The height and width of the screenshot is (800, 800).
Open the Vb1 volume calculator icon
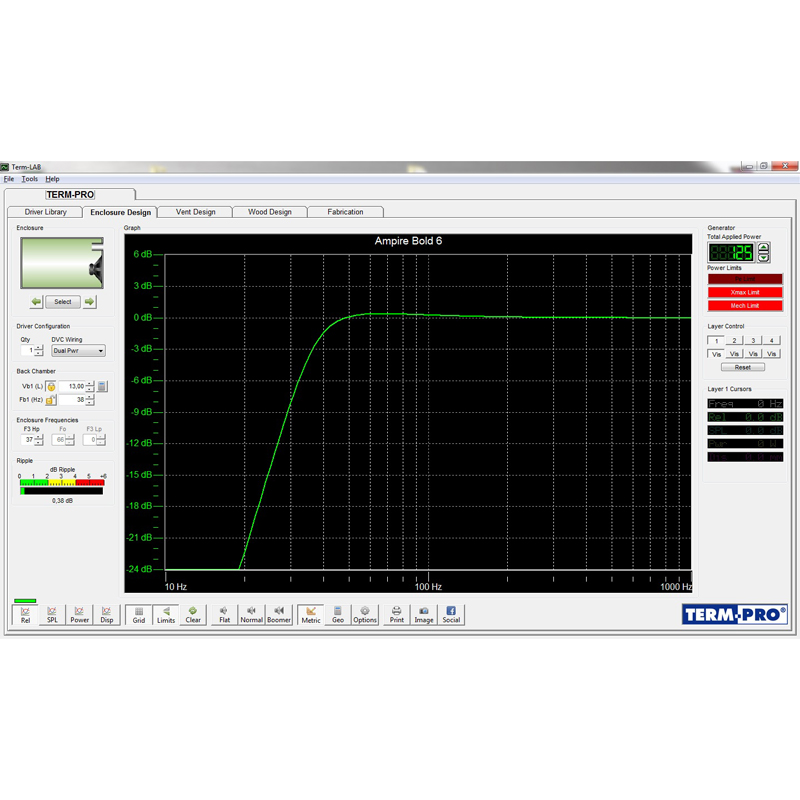point(102,386)
